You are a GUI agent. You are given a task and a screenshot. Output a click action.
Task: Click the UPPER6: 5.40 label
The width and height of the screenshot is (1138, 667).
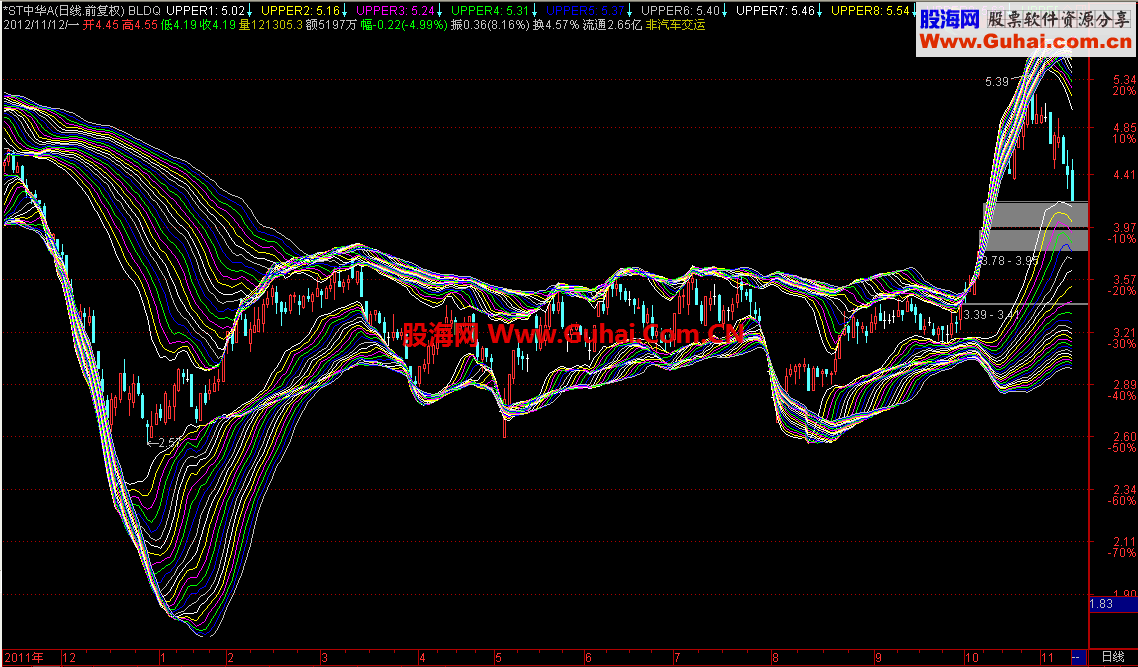pyautogui.click(x=680, y=11)
